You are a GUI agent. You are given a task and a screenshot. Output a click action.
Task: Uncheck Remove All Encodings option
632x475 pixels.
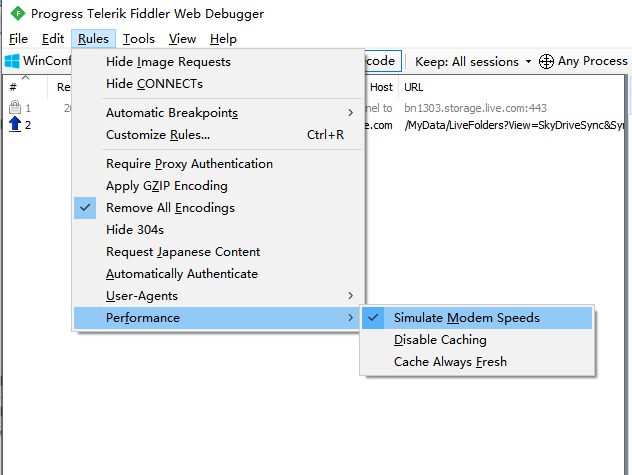tap(218, 208)
